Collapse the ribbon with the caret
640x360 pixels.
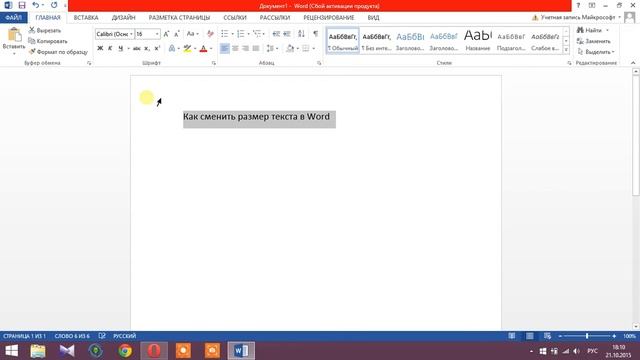[633, 63]
